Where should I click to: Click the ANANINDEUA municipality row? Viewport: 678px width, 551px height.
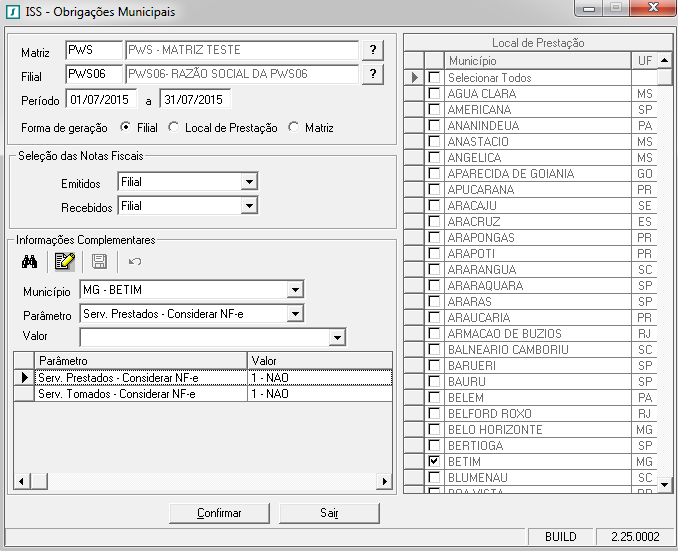[x=531, y=125]
